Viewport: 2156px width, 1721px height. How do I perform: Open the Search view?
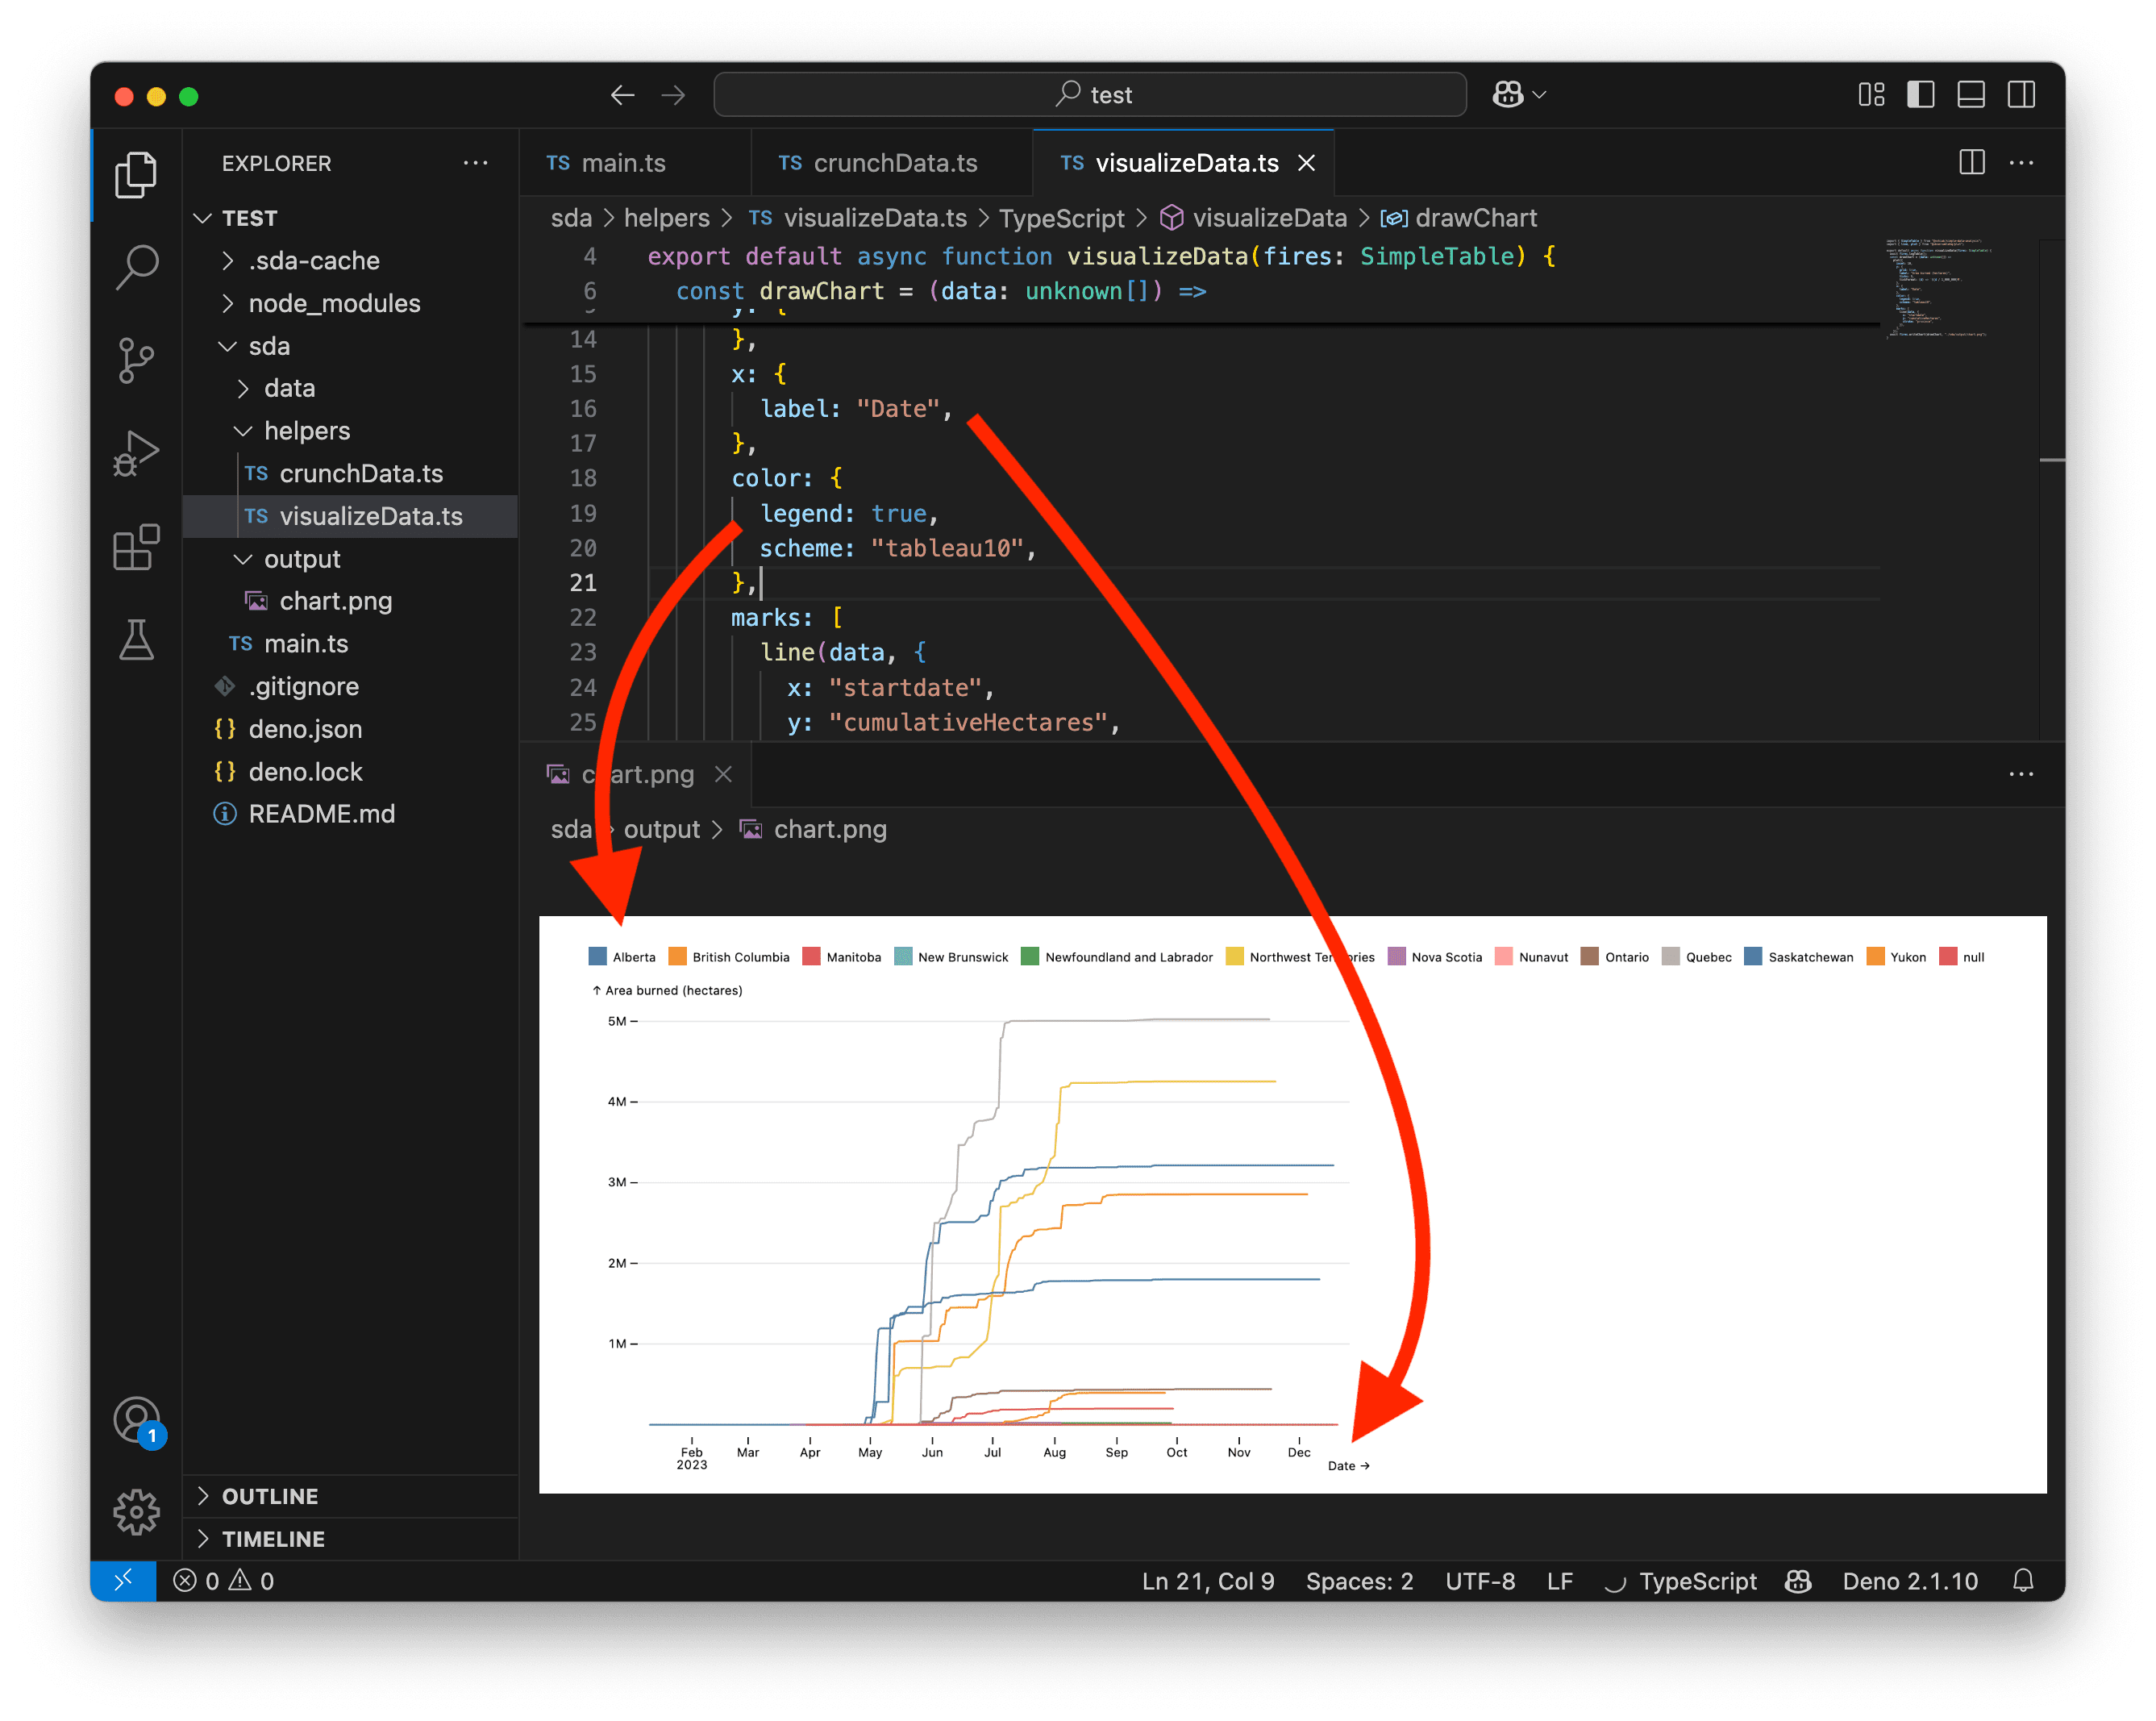click(137, 266)
